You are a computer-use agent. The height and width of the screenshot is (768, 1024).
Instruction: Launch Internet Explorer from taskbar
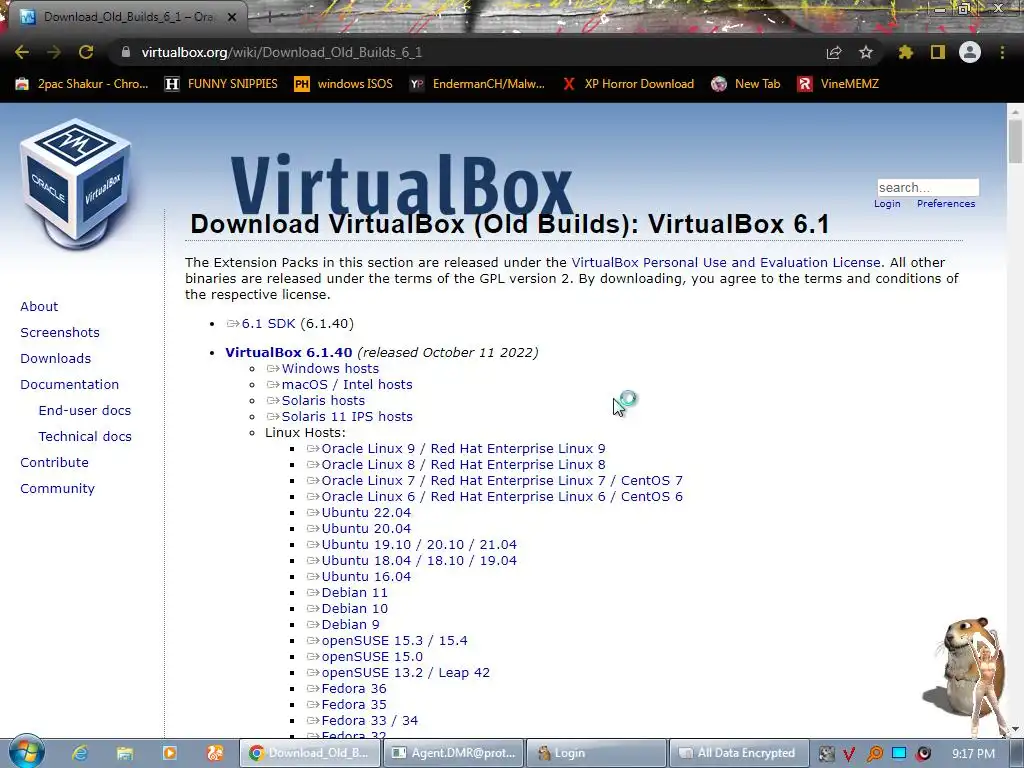(x=80, y=753)
